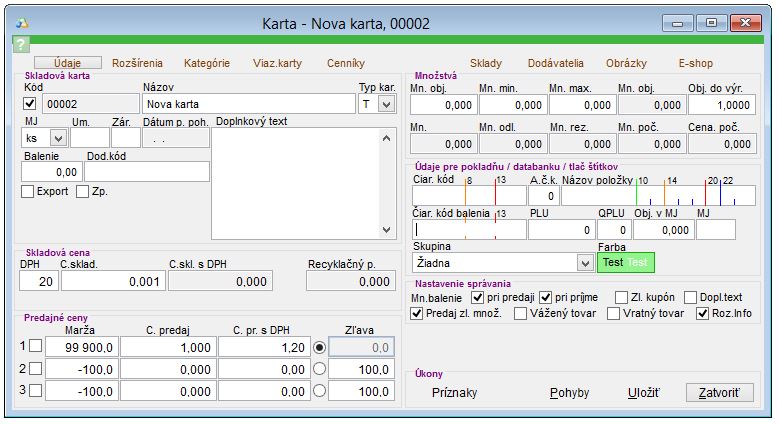Click the green question mark help icon
Viewport: 778px width, 424px height.
click(x=21, y=45)
